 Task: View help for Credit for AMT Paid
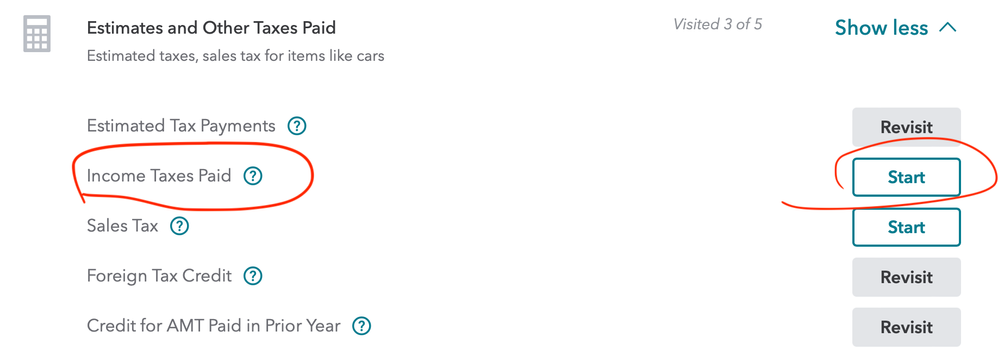point(362,327)
